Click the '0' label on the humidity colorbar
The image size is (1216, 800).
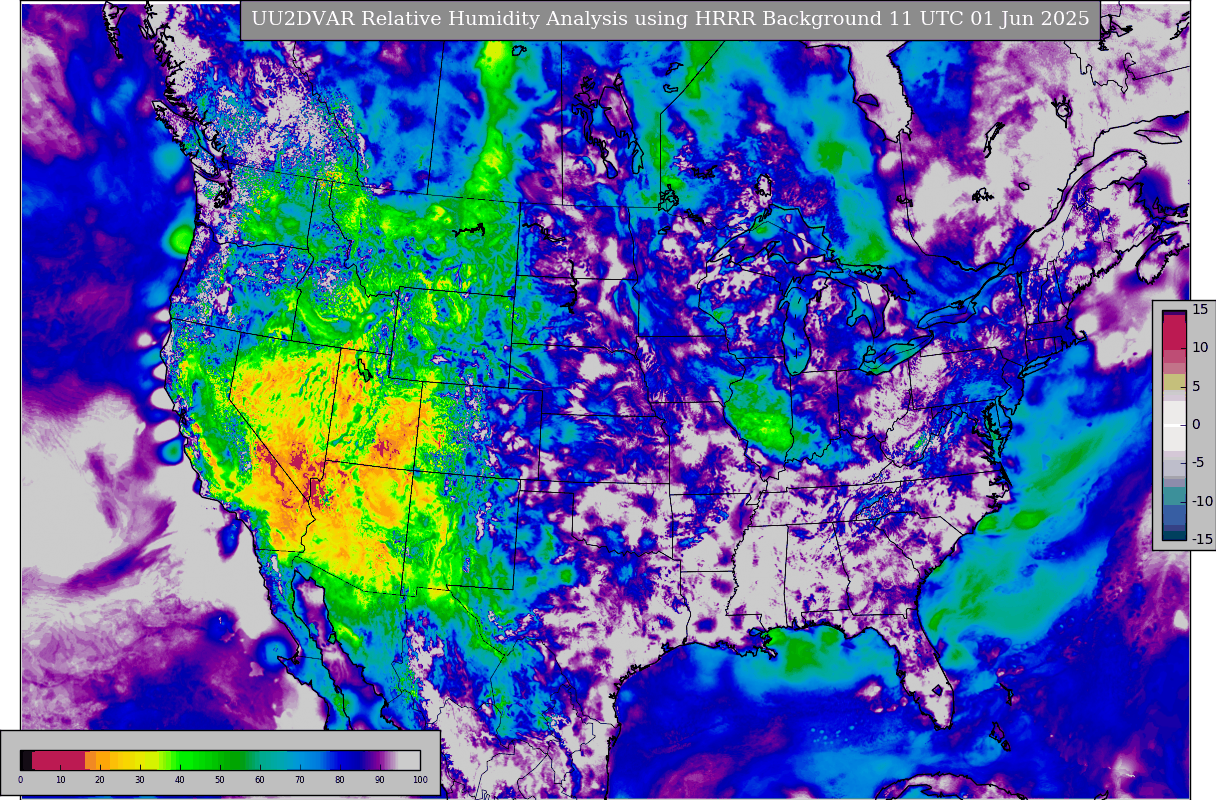pyautogui.click(x=20, y=780)
